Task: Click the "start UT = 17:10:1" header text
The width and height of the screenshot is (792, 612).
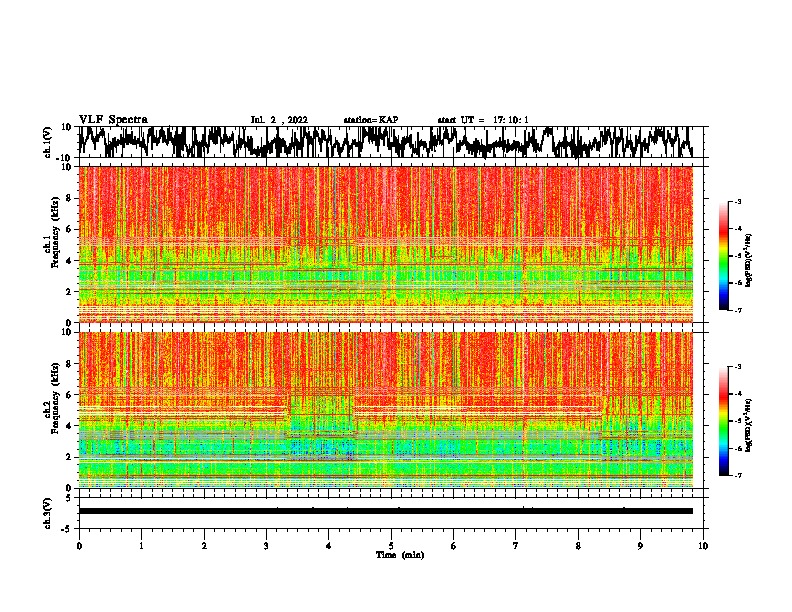Action: pyautogui.click(x=483, y=120)
